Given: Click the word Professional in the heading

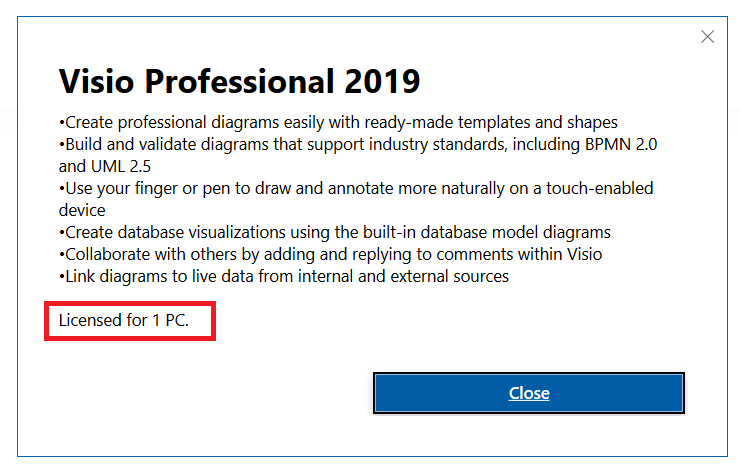Looking at the screenshot, I should 239,81.
